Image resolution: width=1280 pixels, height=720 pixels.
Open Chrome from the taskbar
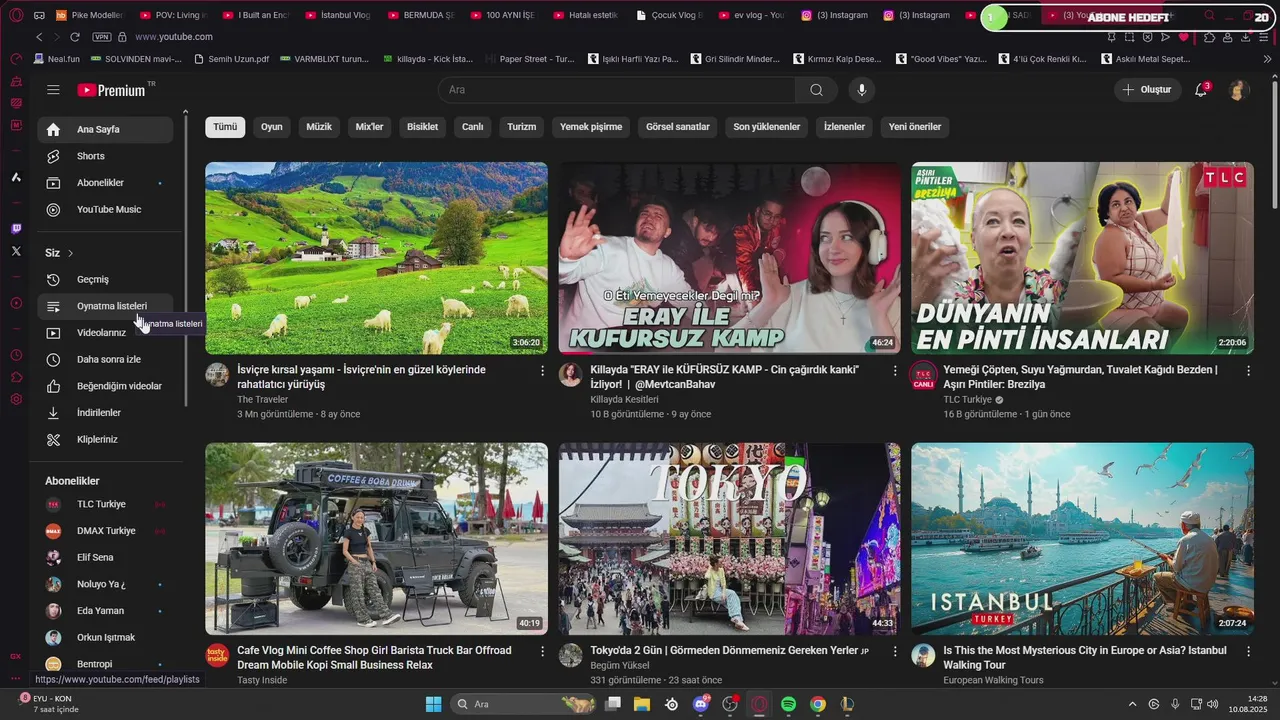click(x=817, y=704)
